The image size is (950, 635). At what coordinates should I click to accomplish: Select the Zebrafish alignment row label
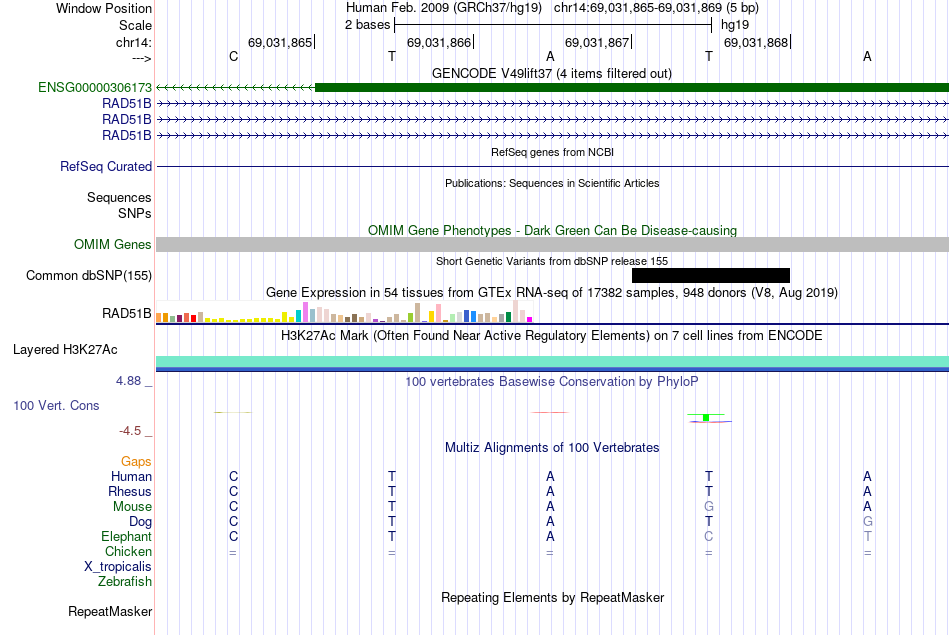pyautogui.click(x=125, y=581)
